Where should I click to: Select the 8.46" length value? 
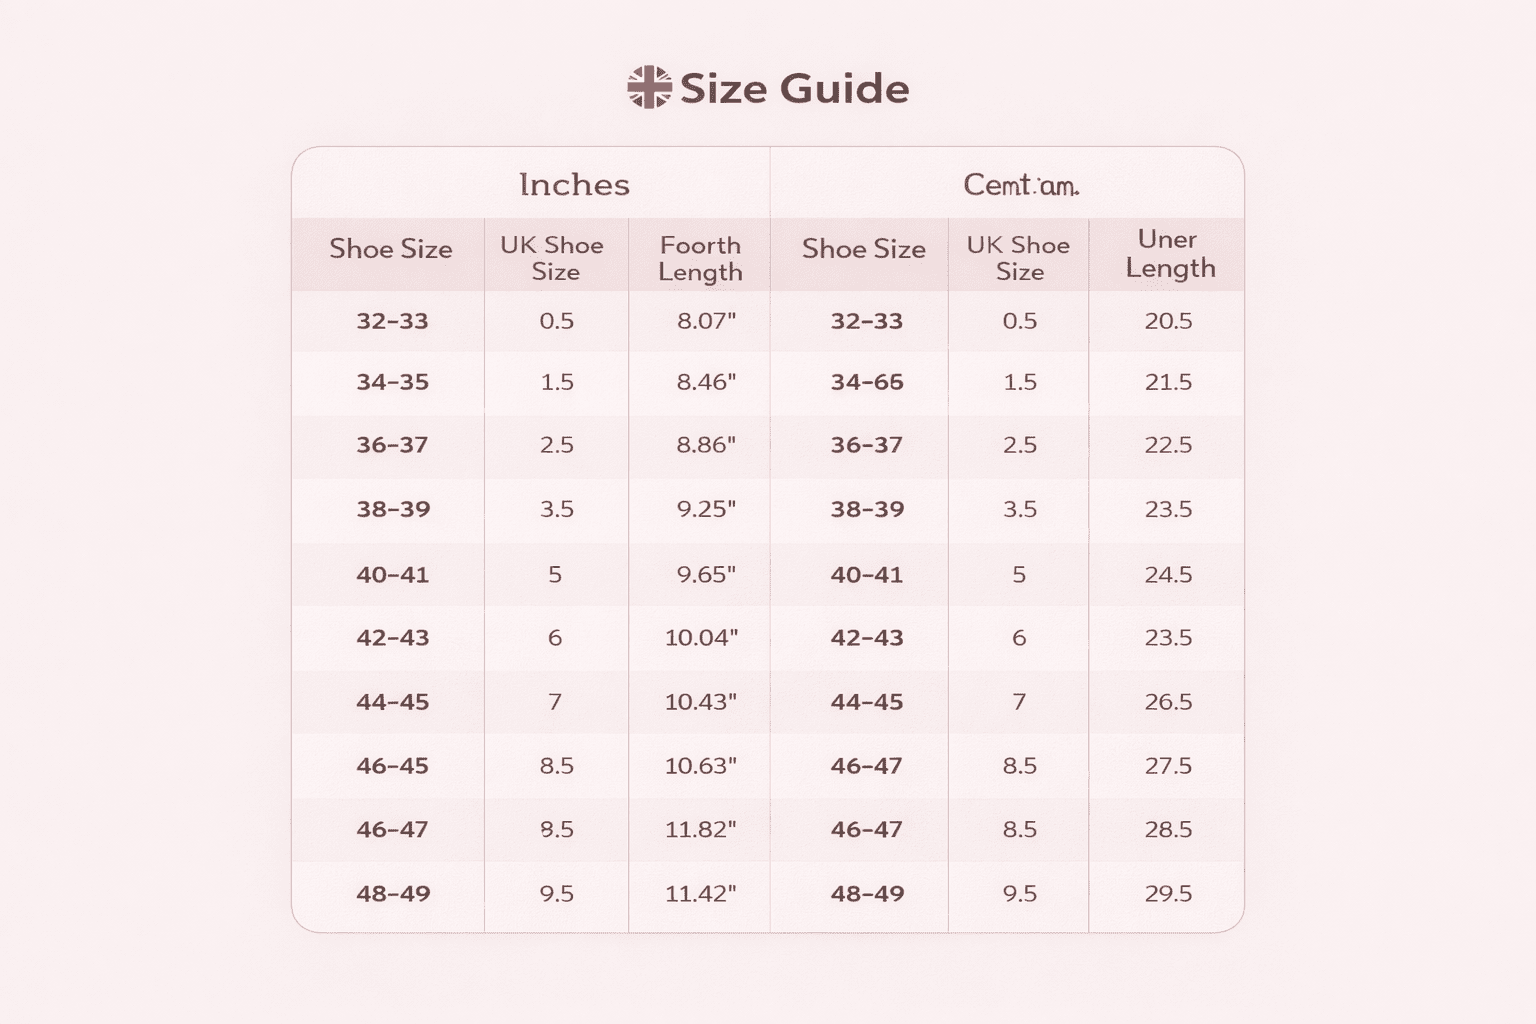[x=706, y=382]
